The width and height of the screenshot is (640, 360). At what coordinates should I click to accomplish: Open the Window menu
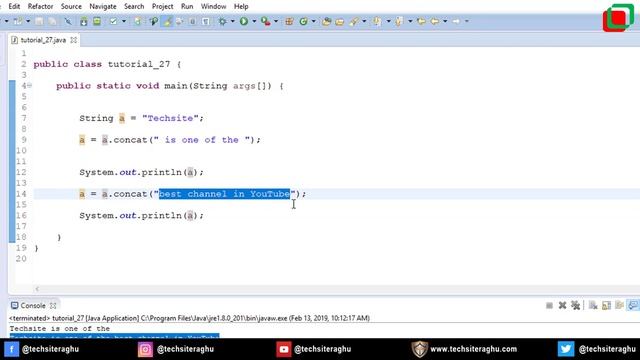[x=213, y=7]
